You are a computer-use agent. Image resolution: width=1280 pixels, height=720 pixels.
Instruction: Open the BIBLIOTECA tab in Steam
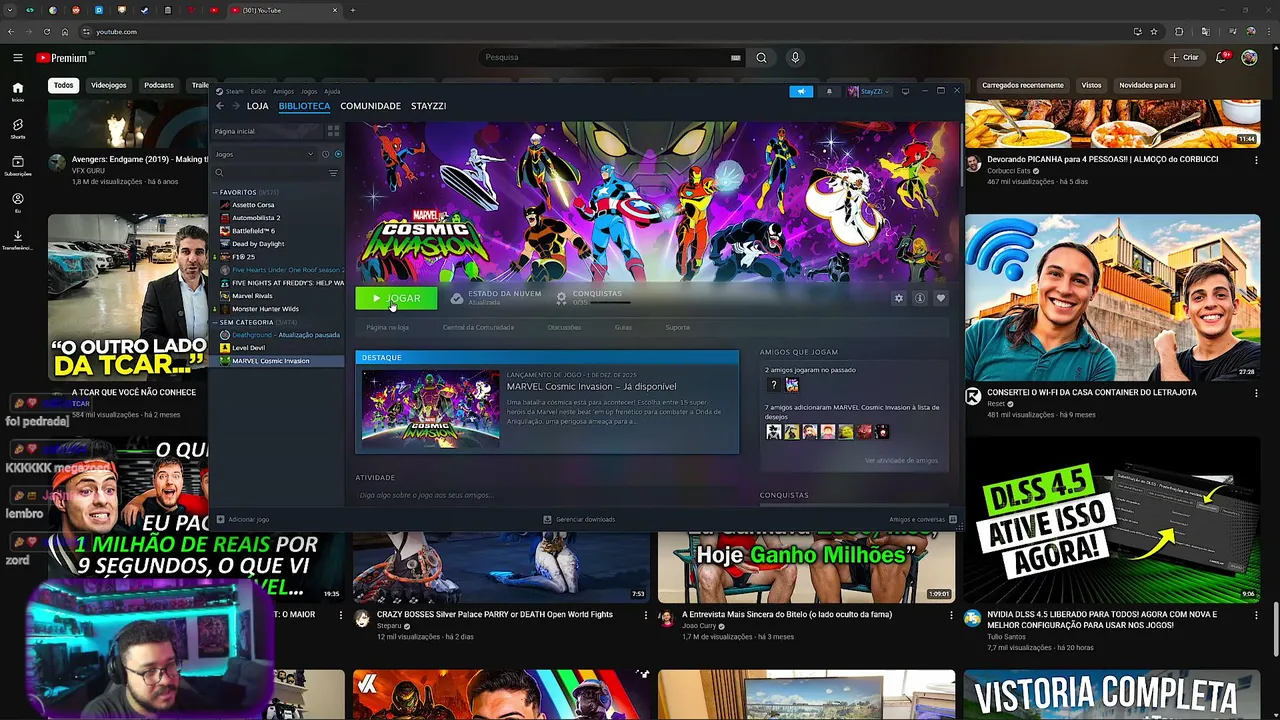[x=304, y=106]
